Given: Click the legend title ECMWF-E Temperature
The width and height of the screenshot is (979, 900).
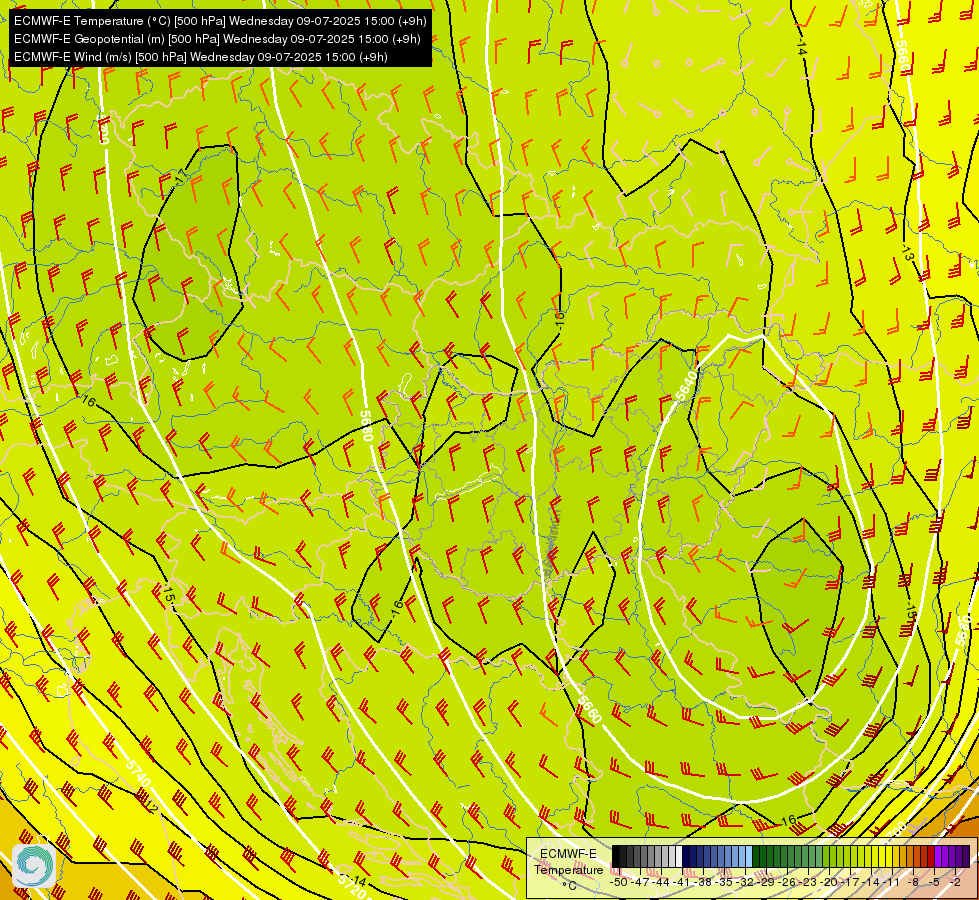Looking at the screenshot, I should 569,861.
